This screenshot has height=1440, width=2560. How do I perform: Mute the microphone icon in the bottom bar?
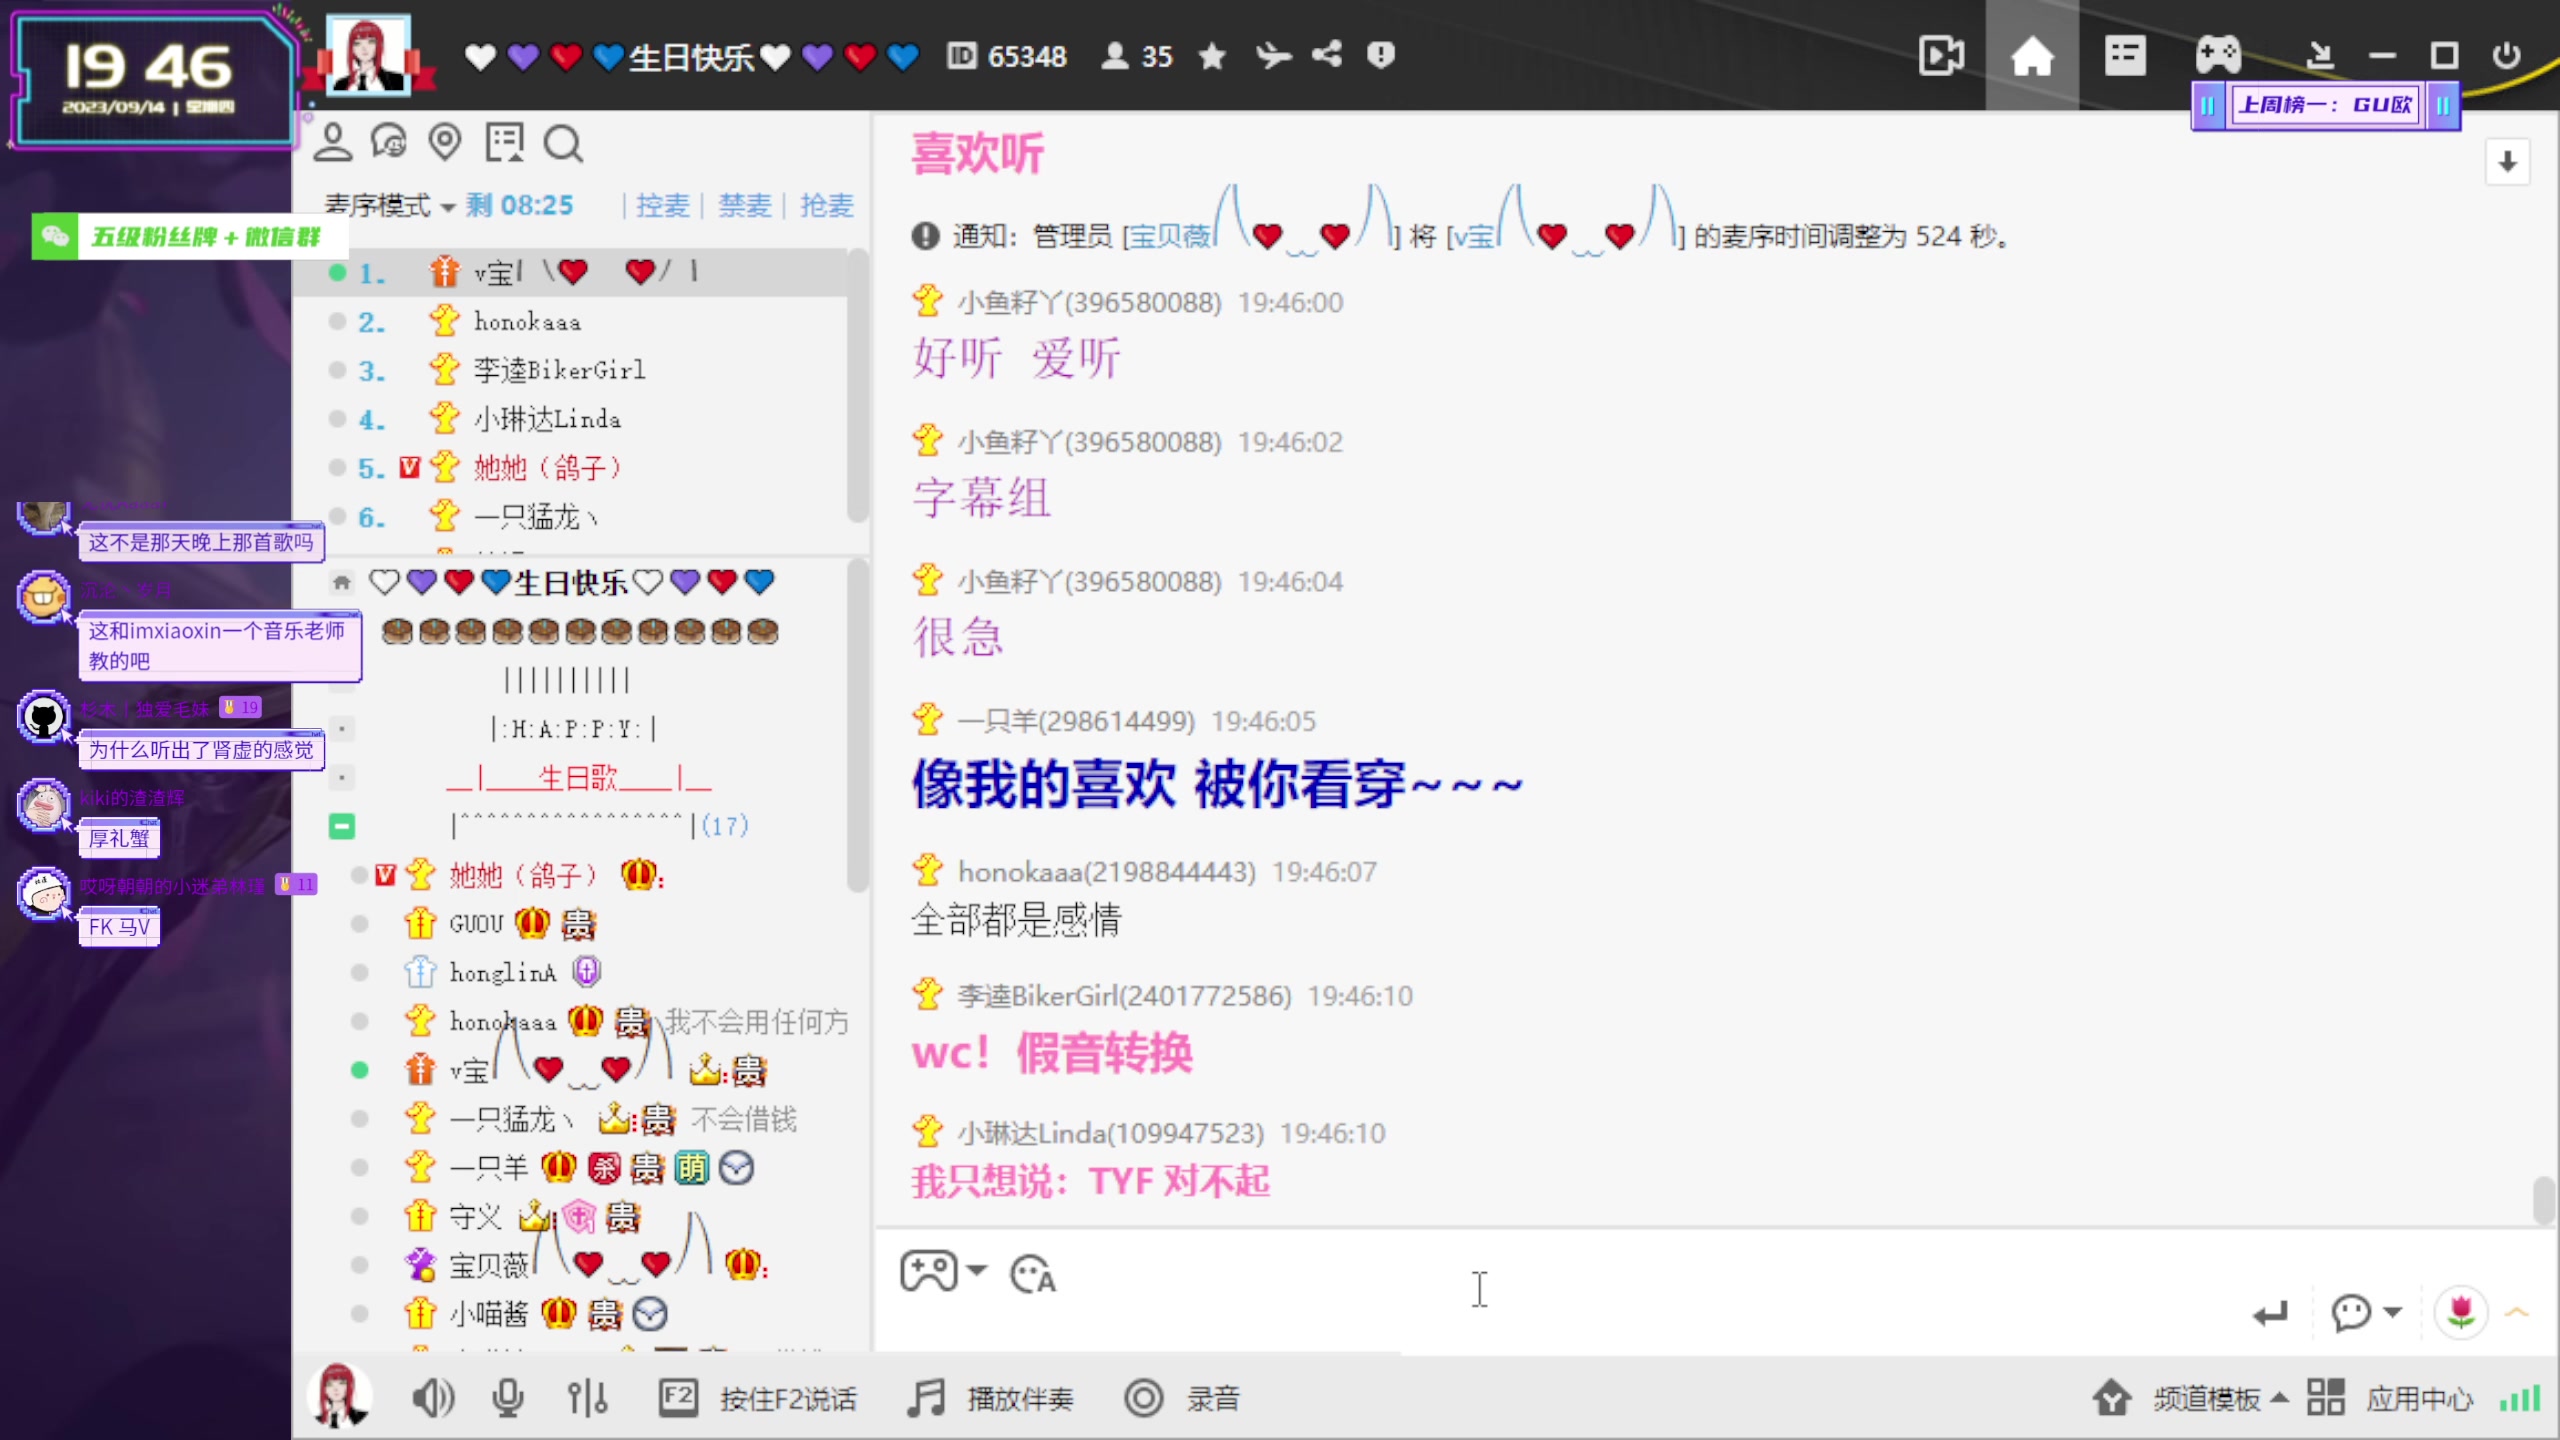click(x=507, y=1398)
